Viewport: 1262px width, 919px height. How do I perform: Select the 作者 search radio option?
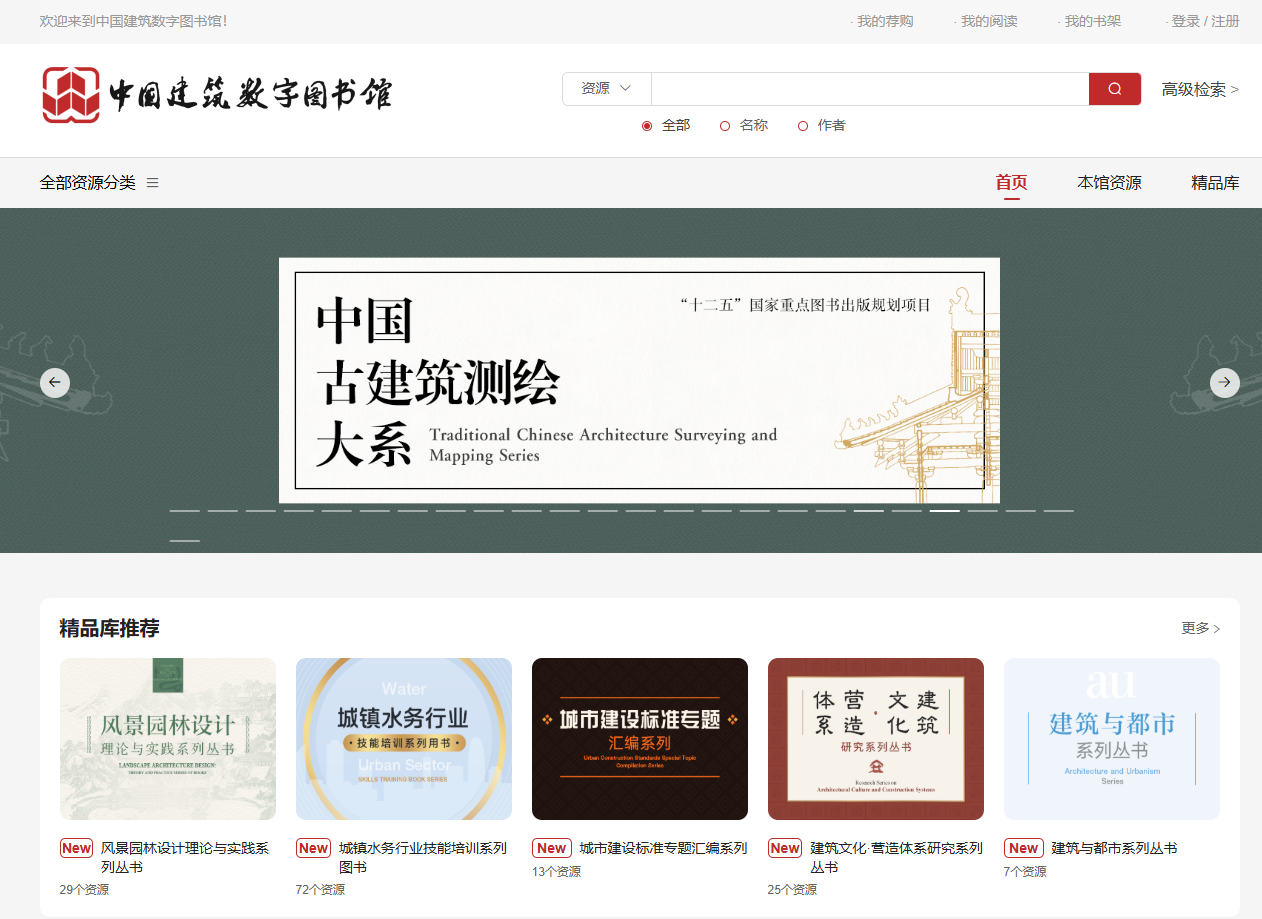(x=803, y=126)
